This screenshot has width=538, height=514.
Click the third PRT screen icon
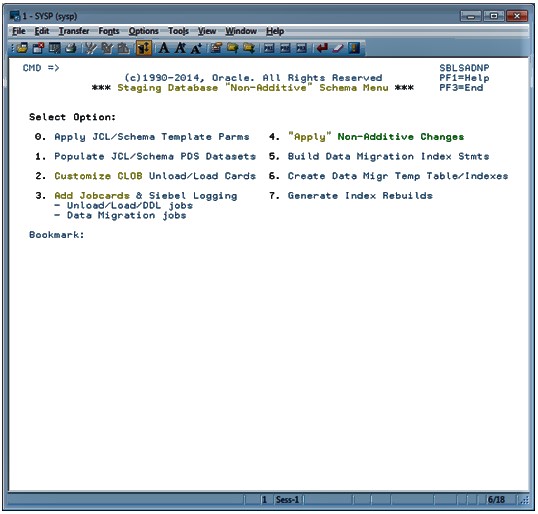(301, 48)
